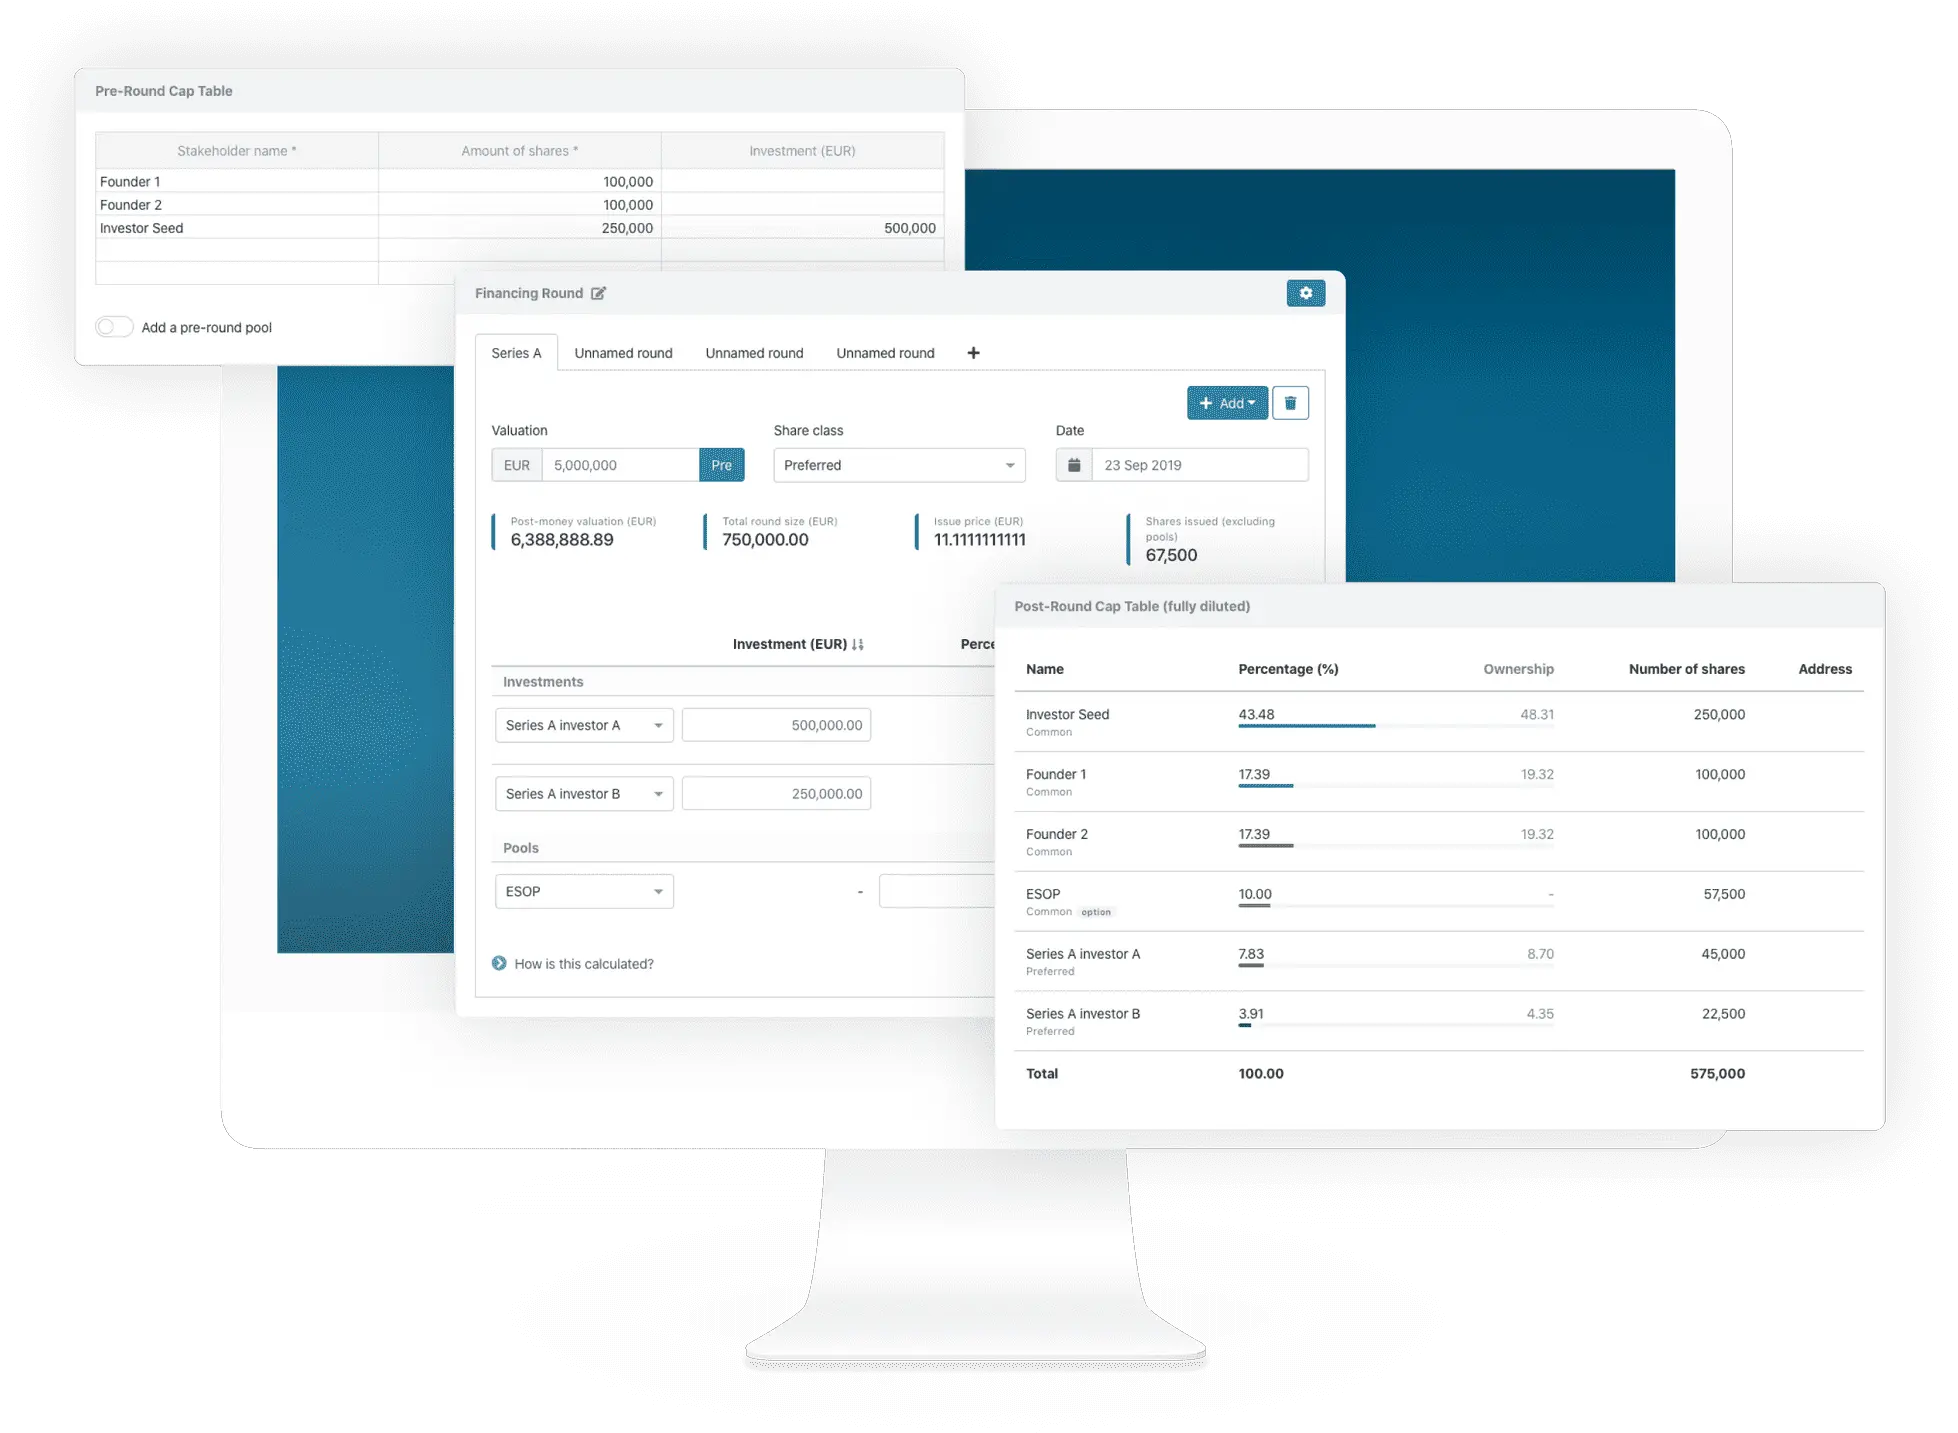Viewport: 1958px width, 1433px height.
Task: Select the Series A tab
Action: (517, 354)
